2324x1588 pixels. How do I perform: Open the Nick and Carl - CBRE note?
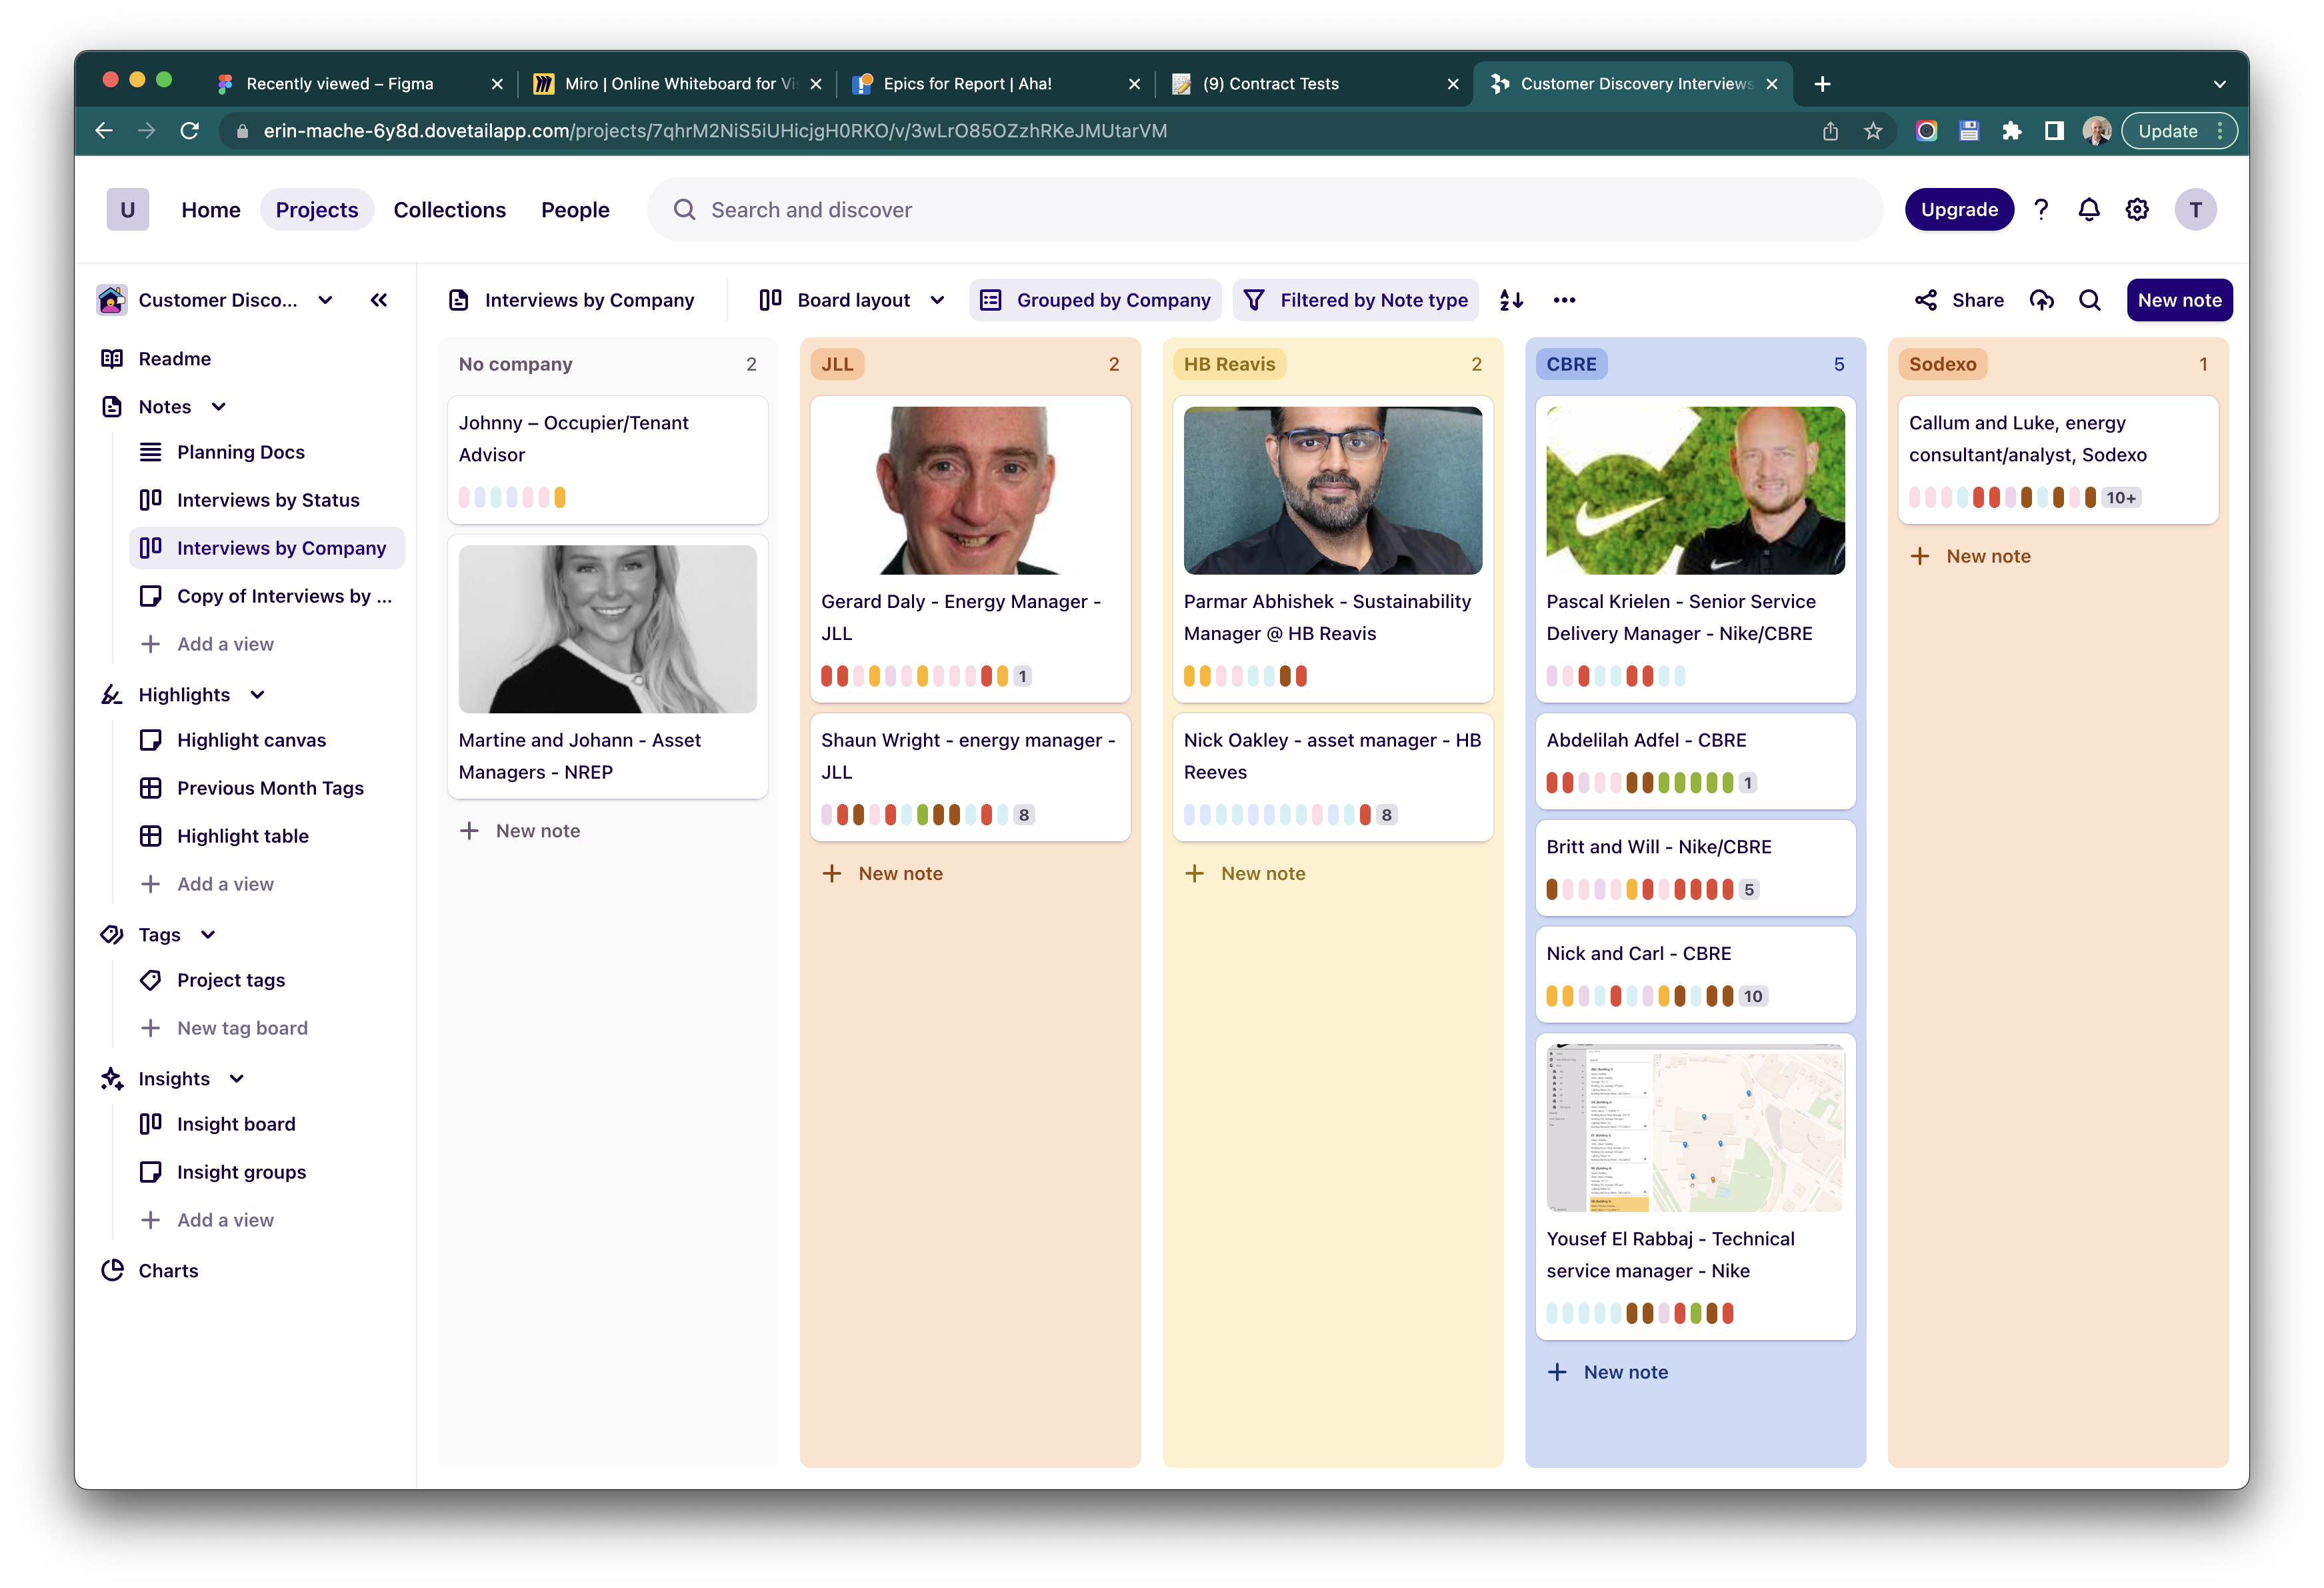pos(1695,974)
